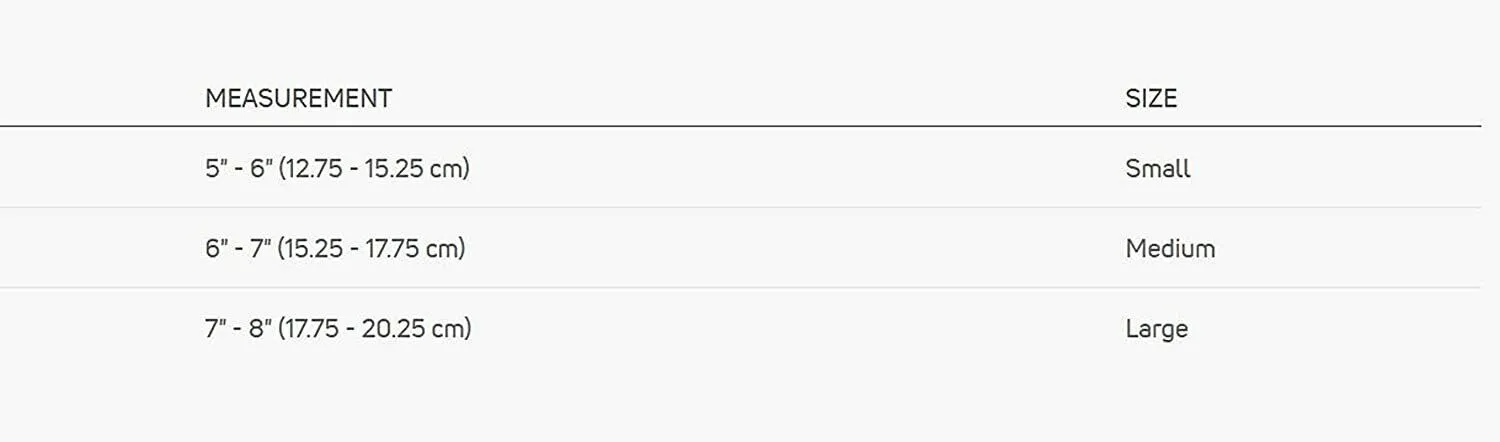Select the 5" - 6" (12.75 - 15.25 cm) measurement cell

(x=337, y=168)
